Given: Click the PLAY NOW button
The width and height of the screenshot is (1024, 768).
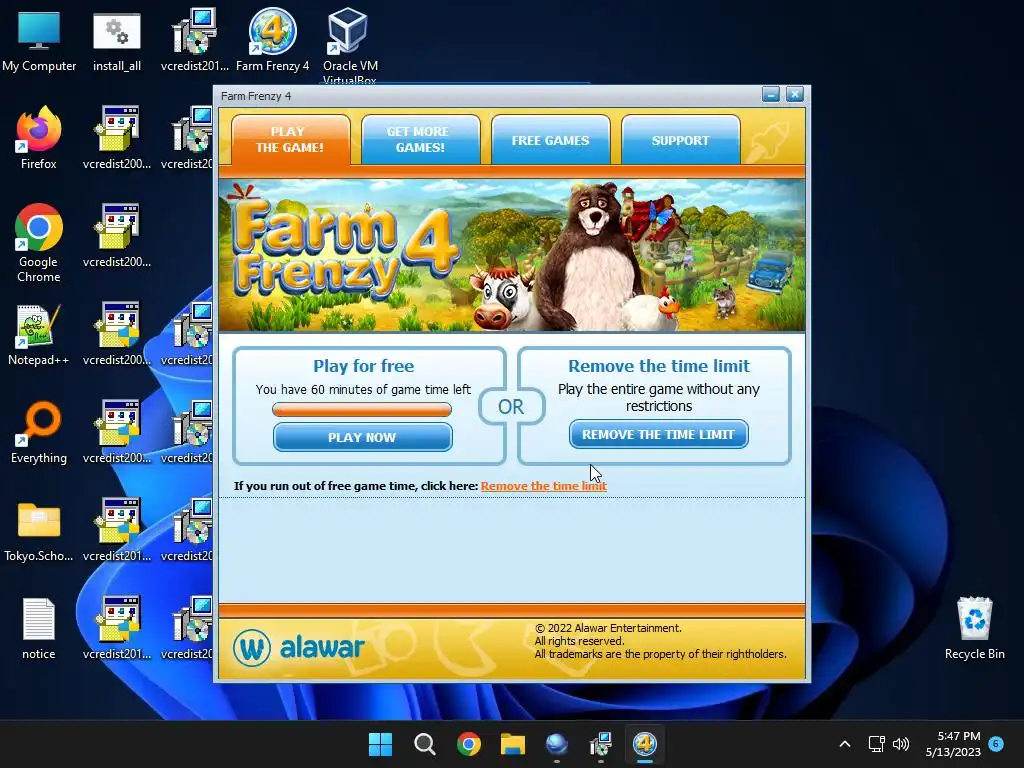Looking at the screenshot, I should click(362, 437).
